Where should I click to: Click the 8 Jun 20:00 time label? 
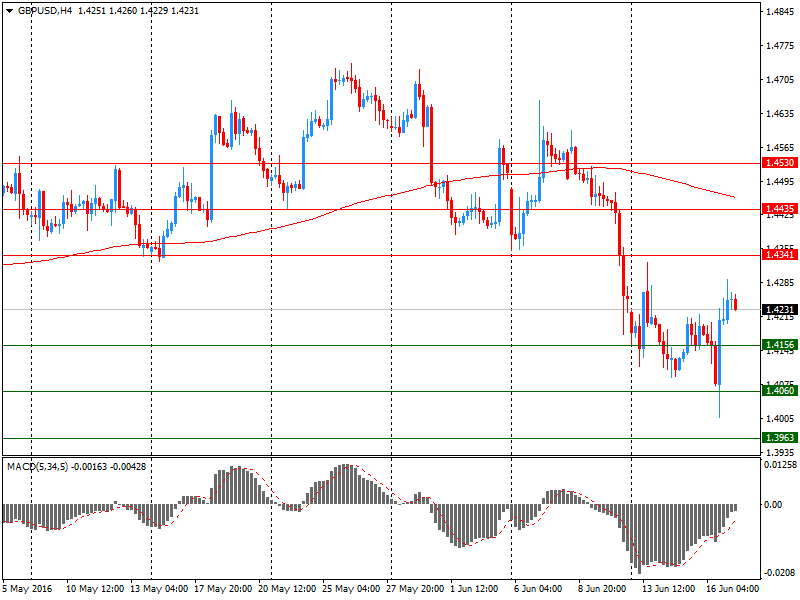(x=602, y=589)
